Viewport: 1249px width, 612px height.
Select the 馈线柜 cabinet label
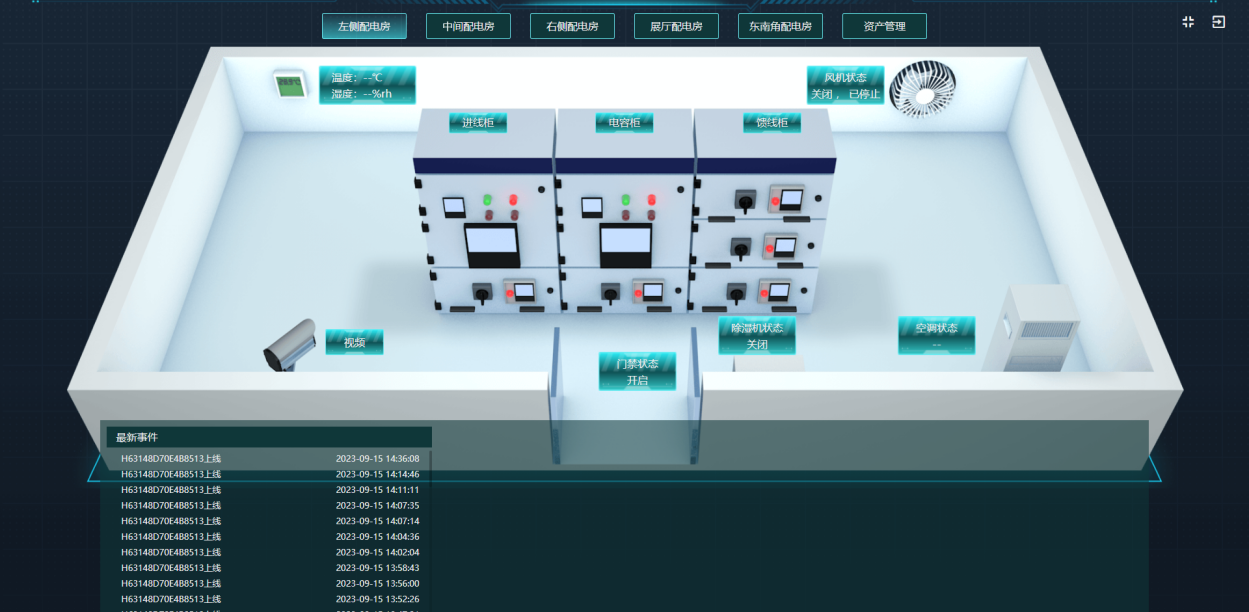772,123
